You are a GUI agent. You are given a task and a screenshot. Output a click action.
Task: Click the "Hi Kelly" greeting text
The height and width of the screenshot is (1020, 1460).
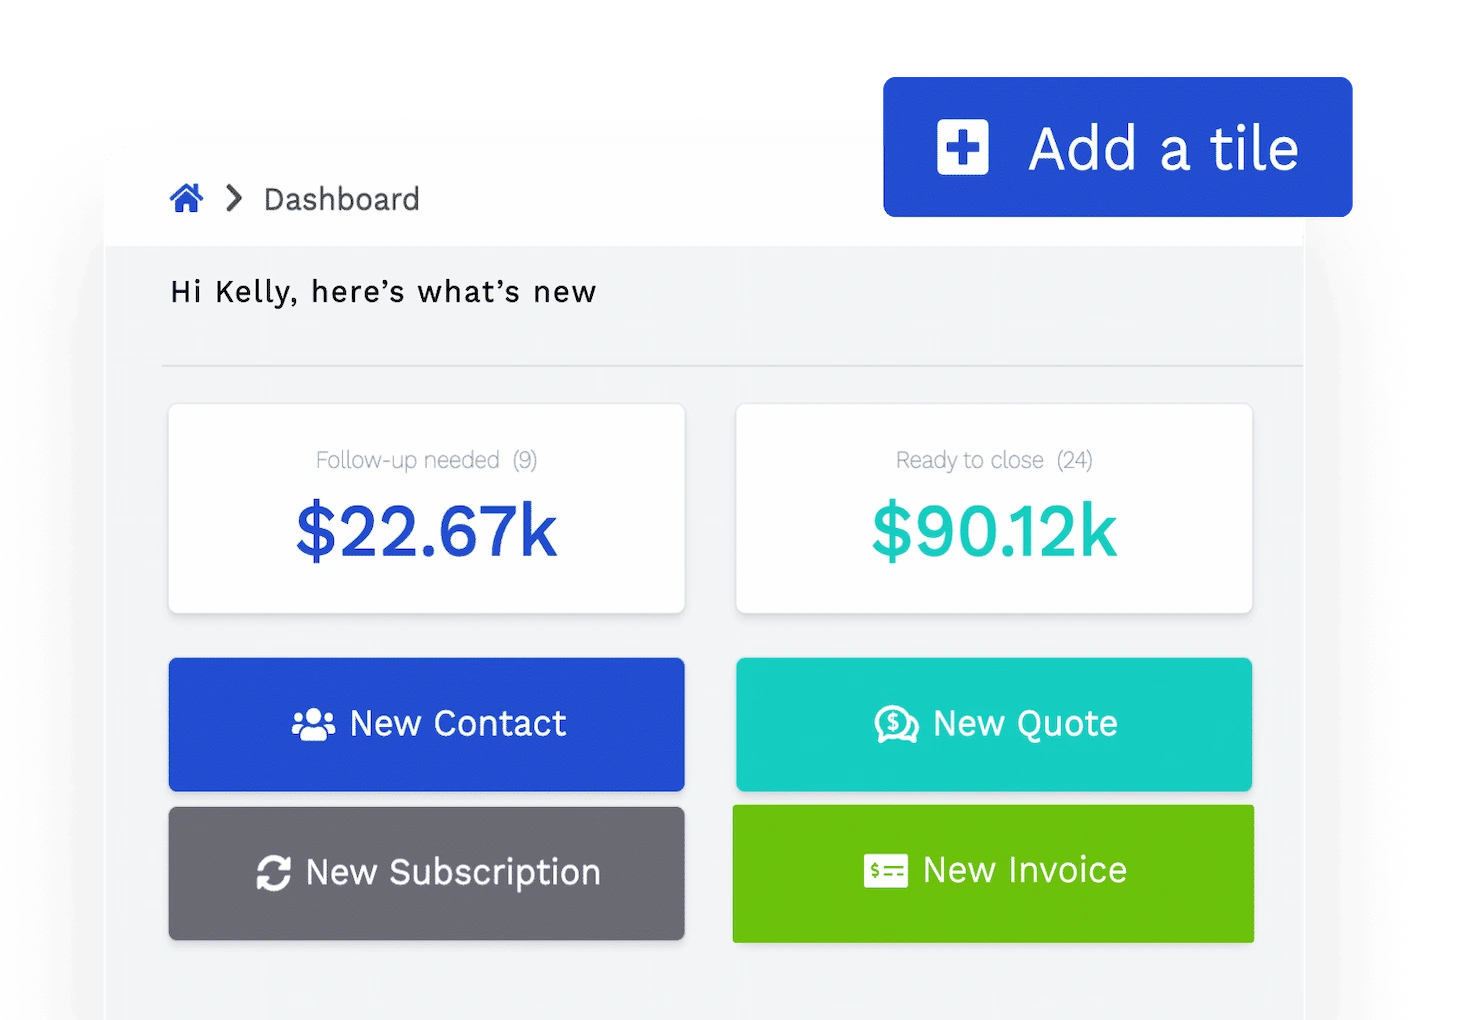click(383, 292)
